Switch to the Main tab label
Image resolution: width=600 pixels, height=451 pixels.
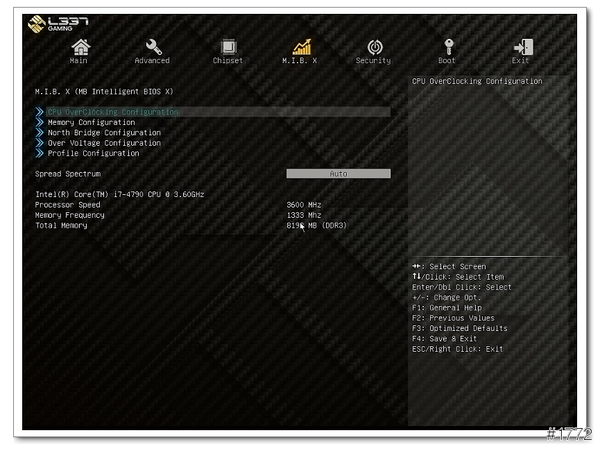pos(78,60)
